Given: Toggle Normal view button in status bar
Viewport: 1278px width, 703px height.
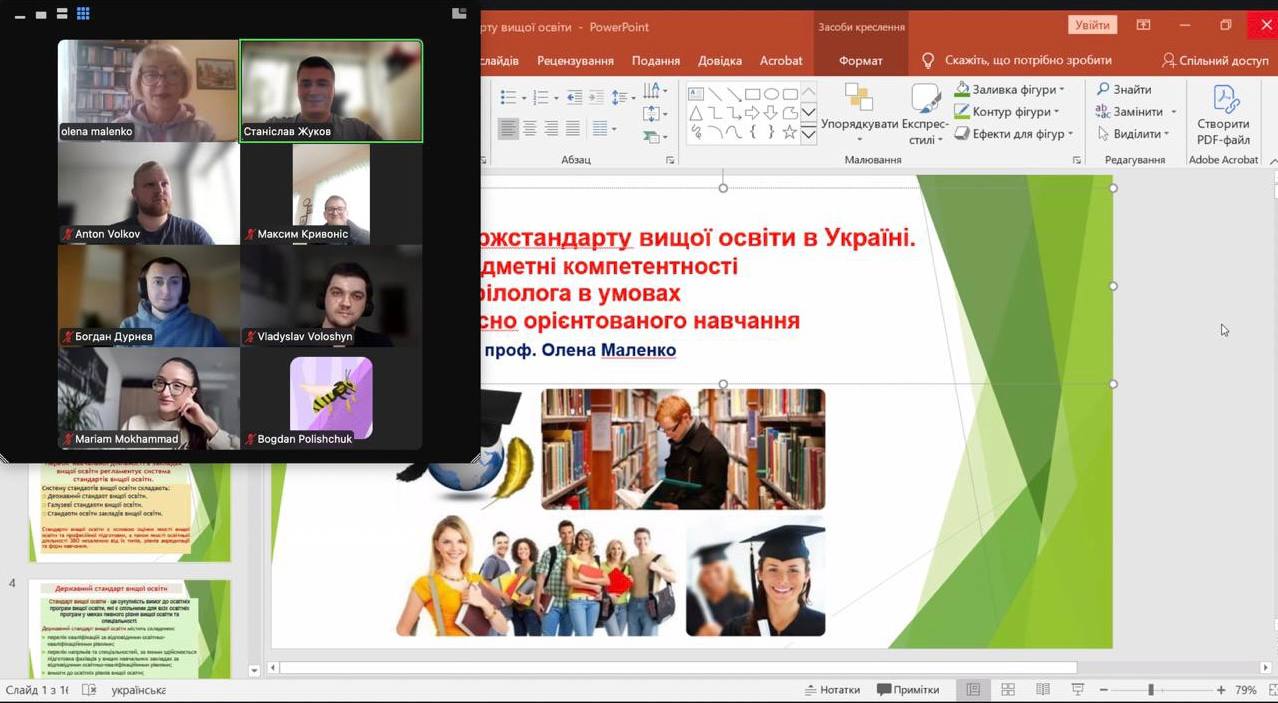Looking at the screenshot, I should click(x=973, y=690).
